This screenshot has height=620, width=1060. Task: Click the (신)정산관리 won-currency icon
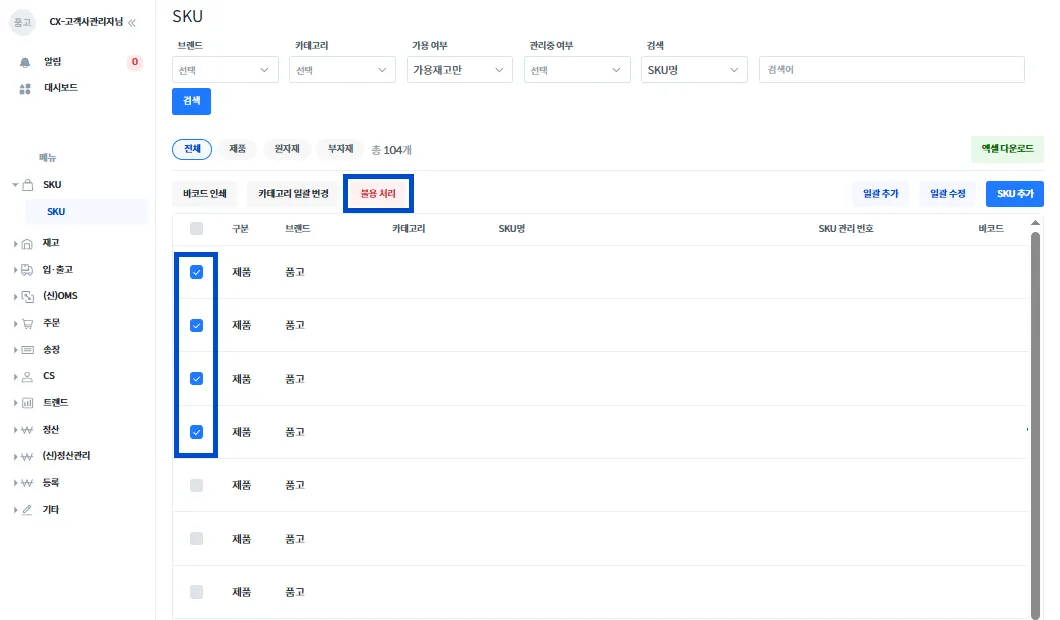pyautogui.click(x=27, y=456)
